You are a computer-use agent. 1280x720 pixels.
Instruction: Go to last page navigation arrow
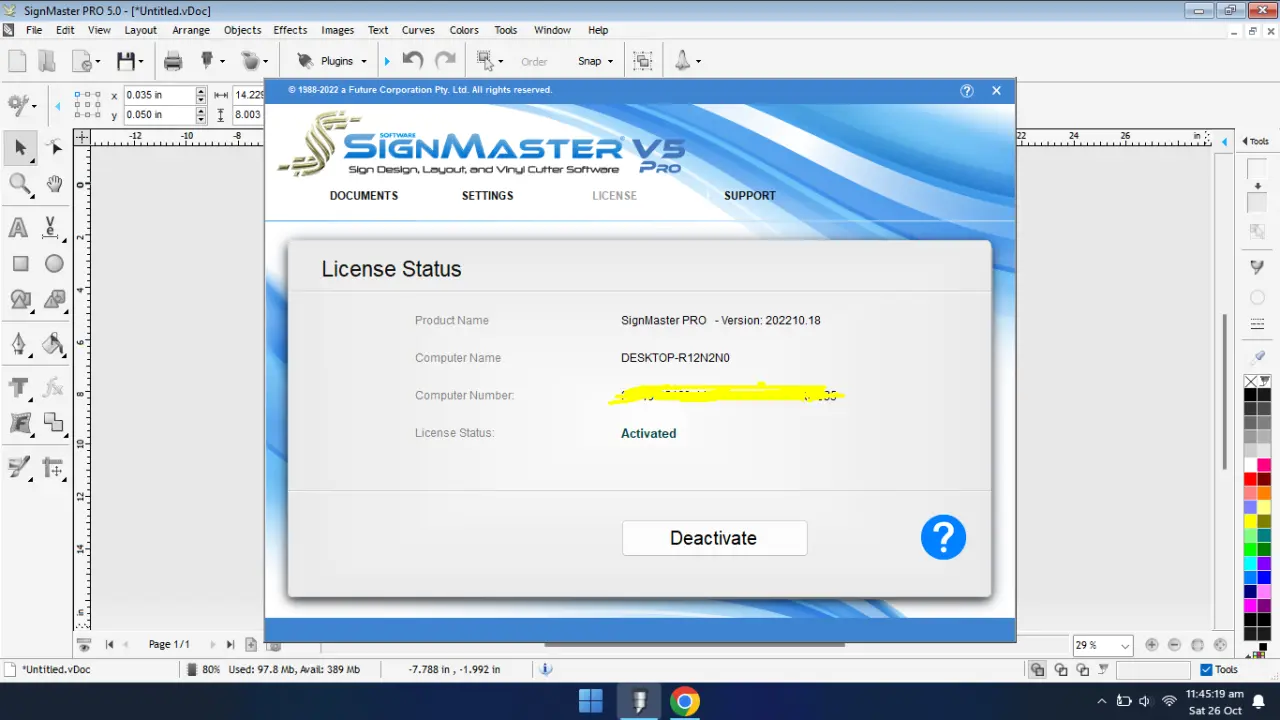click(230, 645)
